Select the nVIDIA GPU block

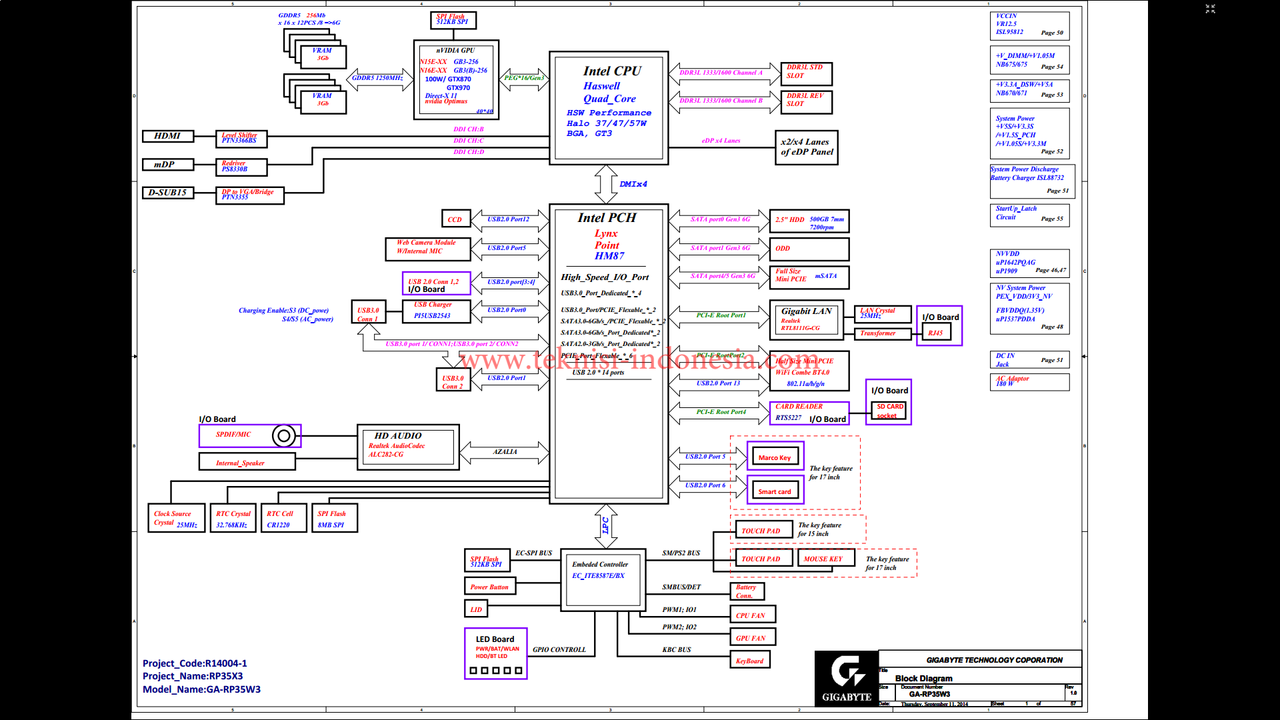(456, 80)
